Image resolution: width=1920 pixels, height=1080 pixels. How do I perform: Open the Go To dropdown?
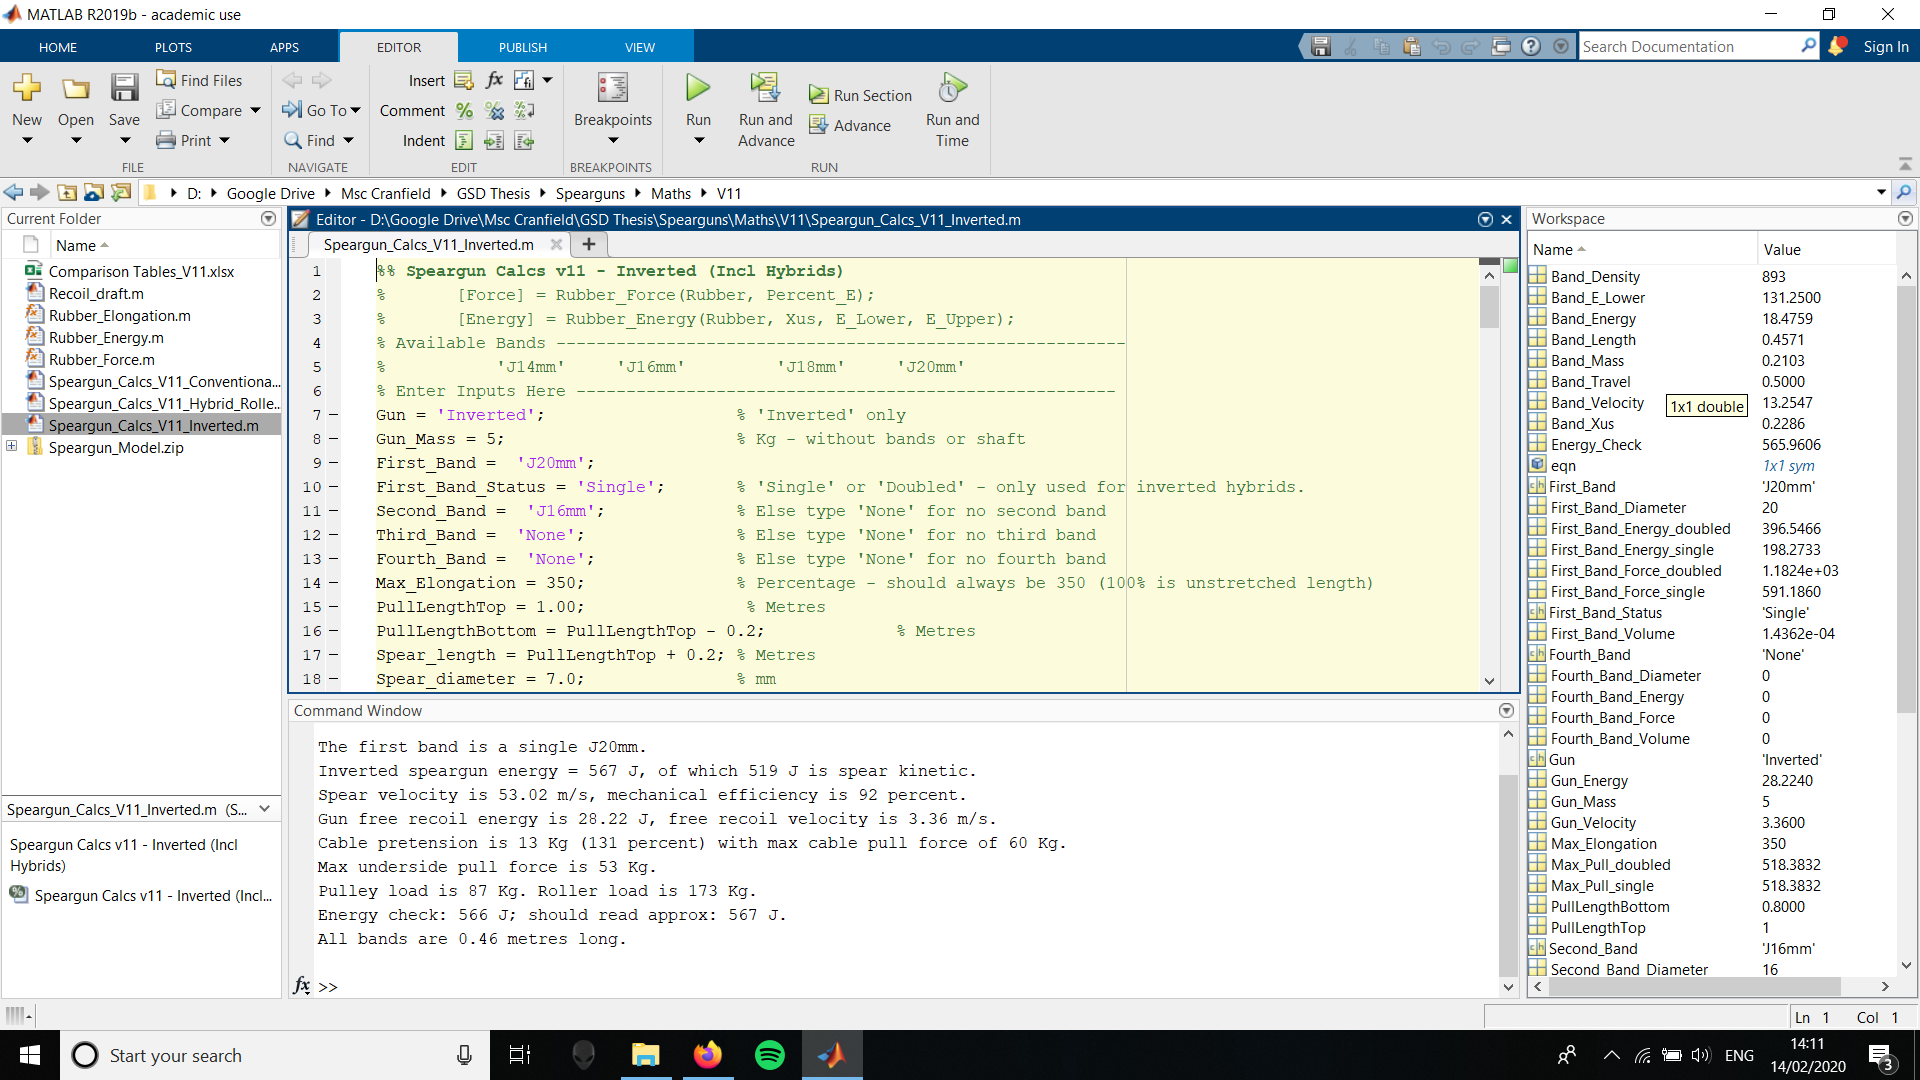(321, 110)
